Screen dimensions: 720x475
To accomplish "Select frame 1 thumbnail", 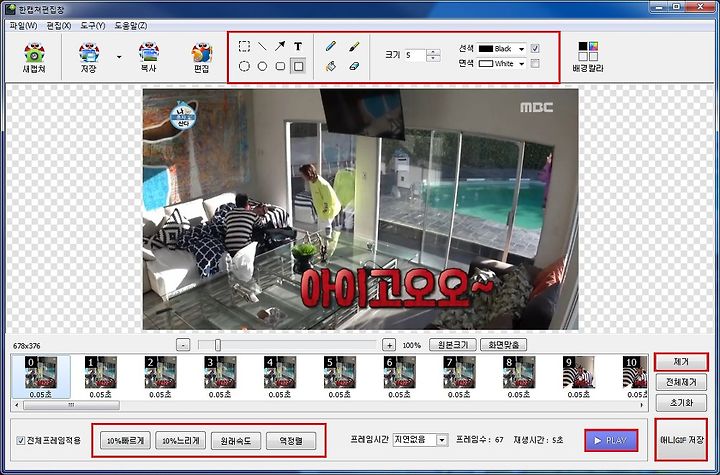I will [101, 377].
